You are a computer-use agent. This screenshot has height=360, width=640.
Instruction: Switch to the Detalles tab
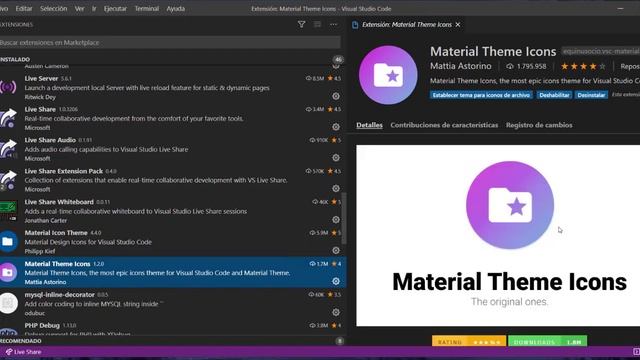tap(369, 125)
